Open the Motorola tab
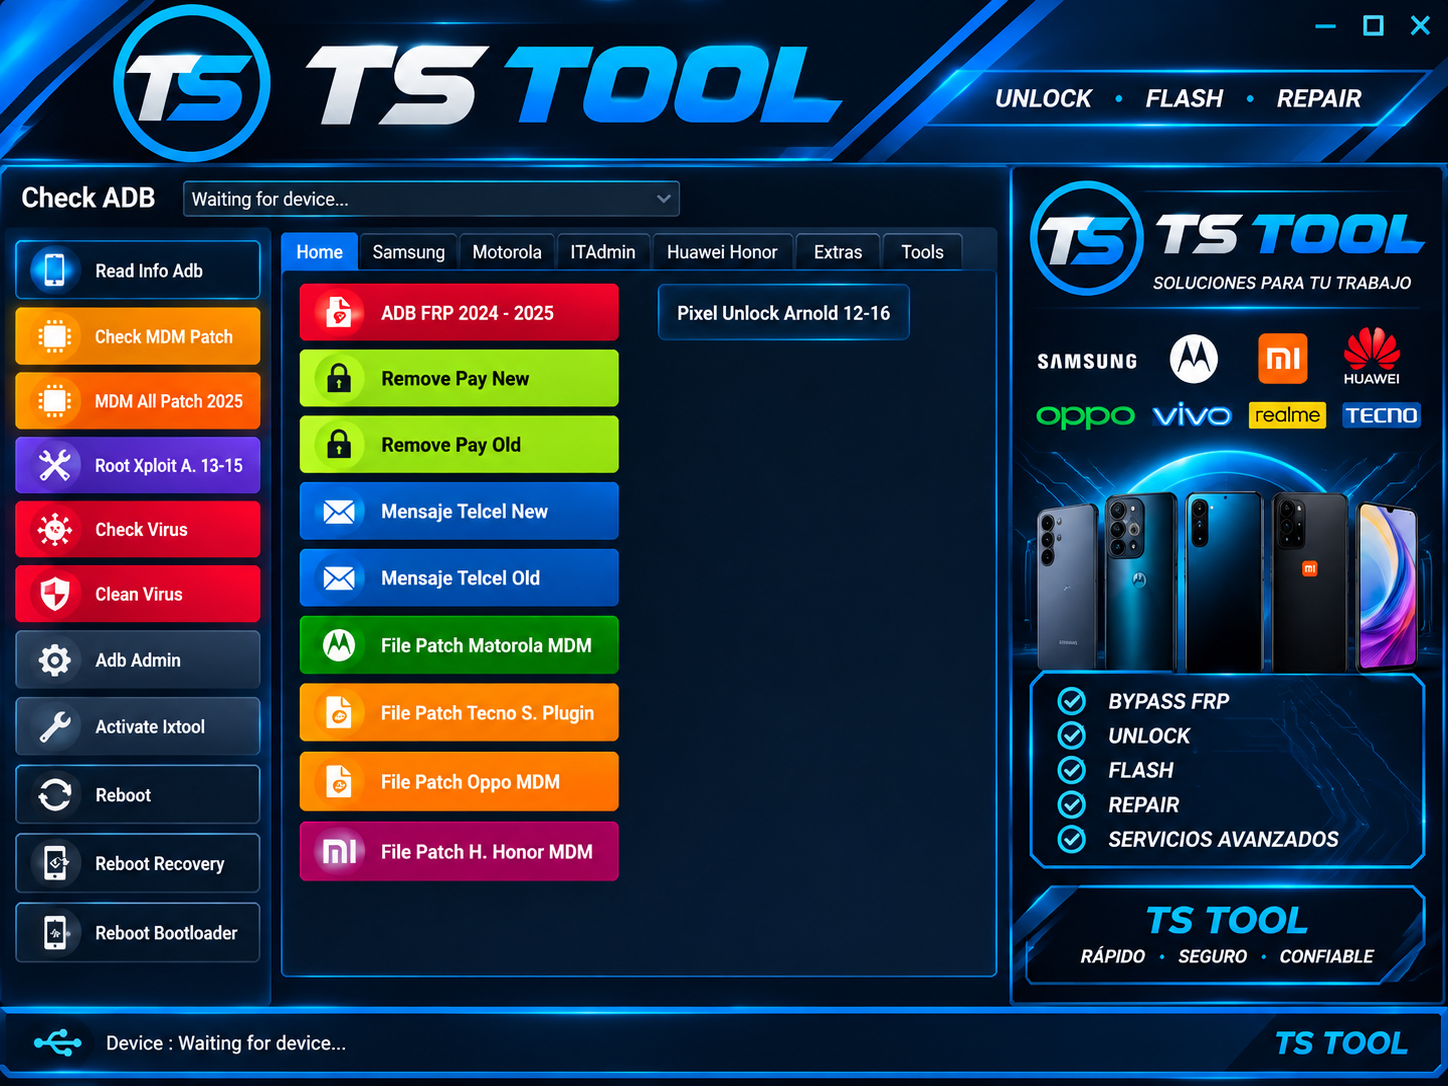 pyautogui.click(x=507, y=252)
